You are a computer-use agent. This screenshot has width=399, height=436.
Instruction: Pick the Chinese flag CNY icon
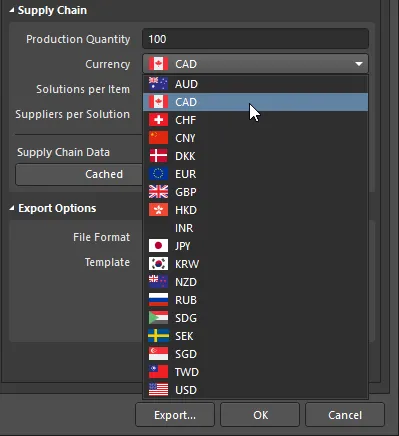(158, 138)
